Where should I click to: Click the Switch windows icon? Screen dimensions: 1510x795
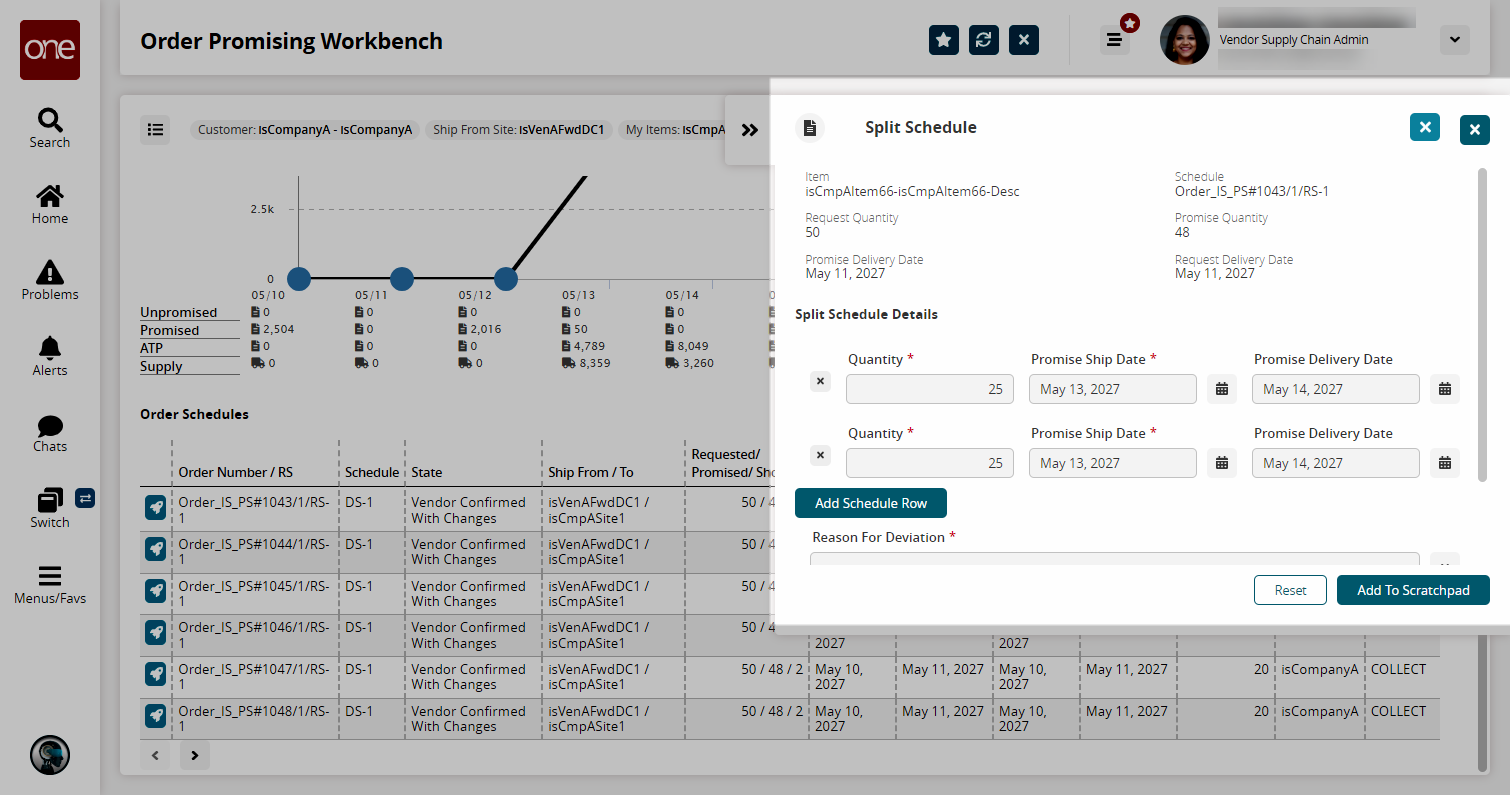(49, 500)
